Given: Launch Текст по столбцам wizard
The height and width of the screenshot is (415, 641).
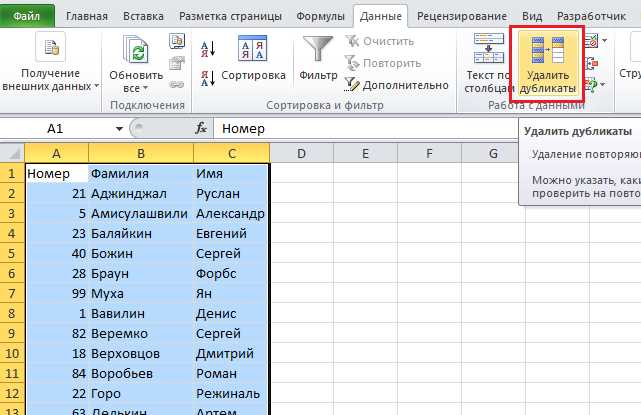Looking at the screenshot, I should coord(489,63).
